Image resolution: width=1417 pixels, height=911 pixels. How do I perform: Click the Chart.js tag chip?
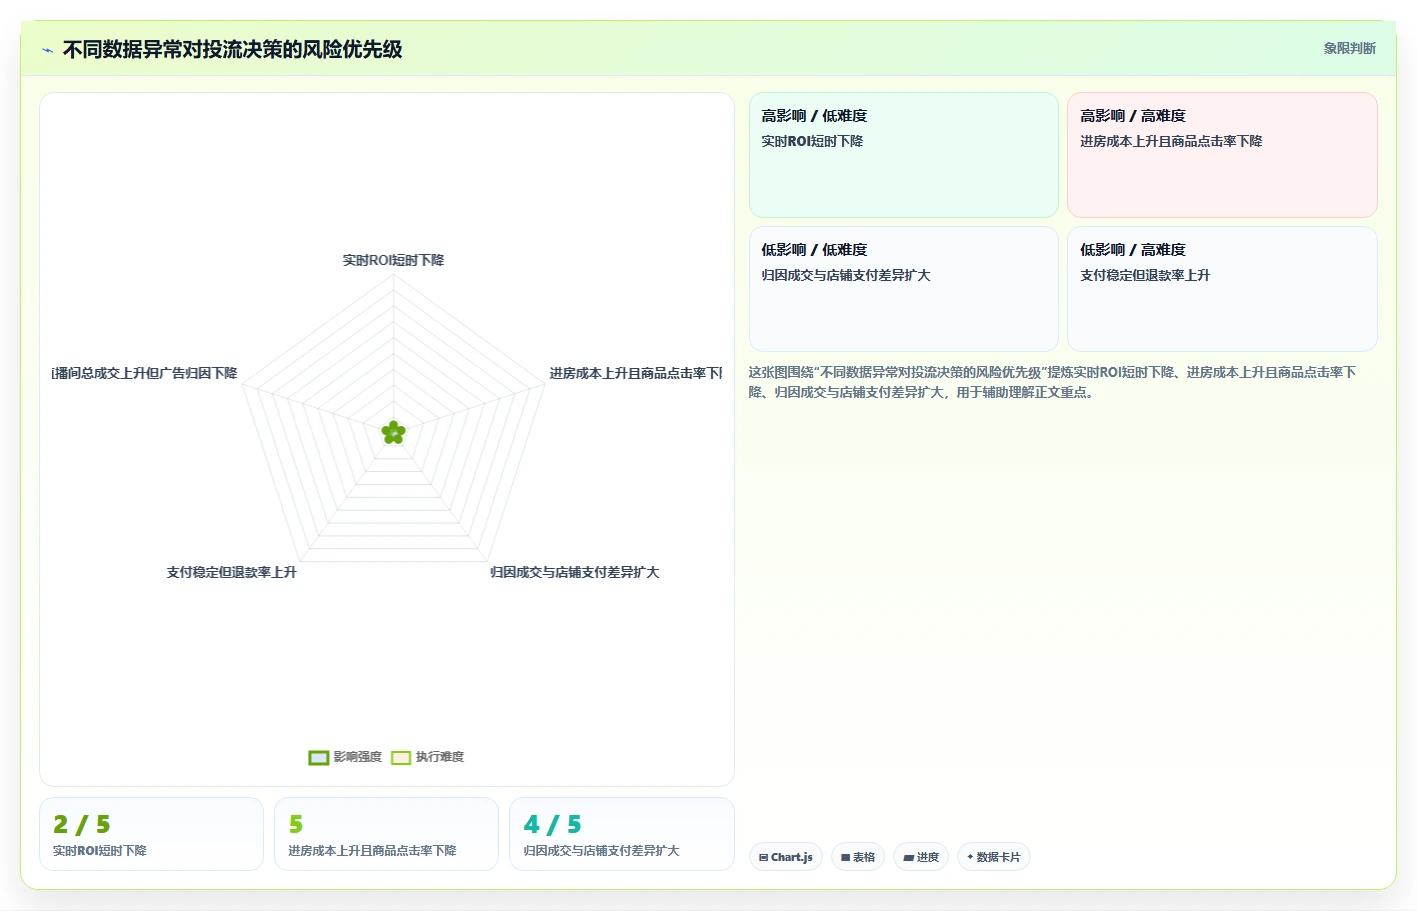point(786,857)
